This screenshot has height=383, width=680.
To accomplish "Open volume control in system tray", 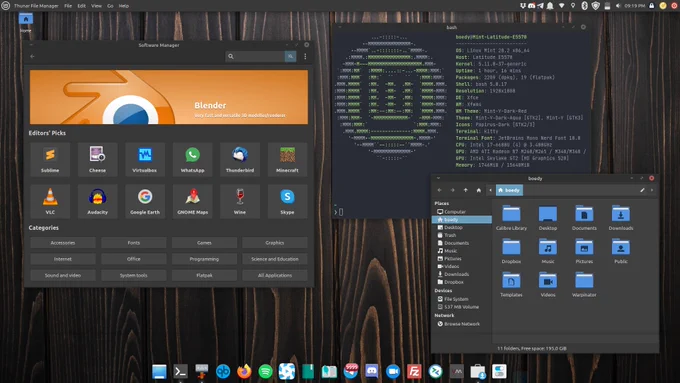I will coord(618,6).
